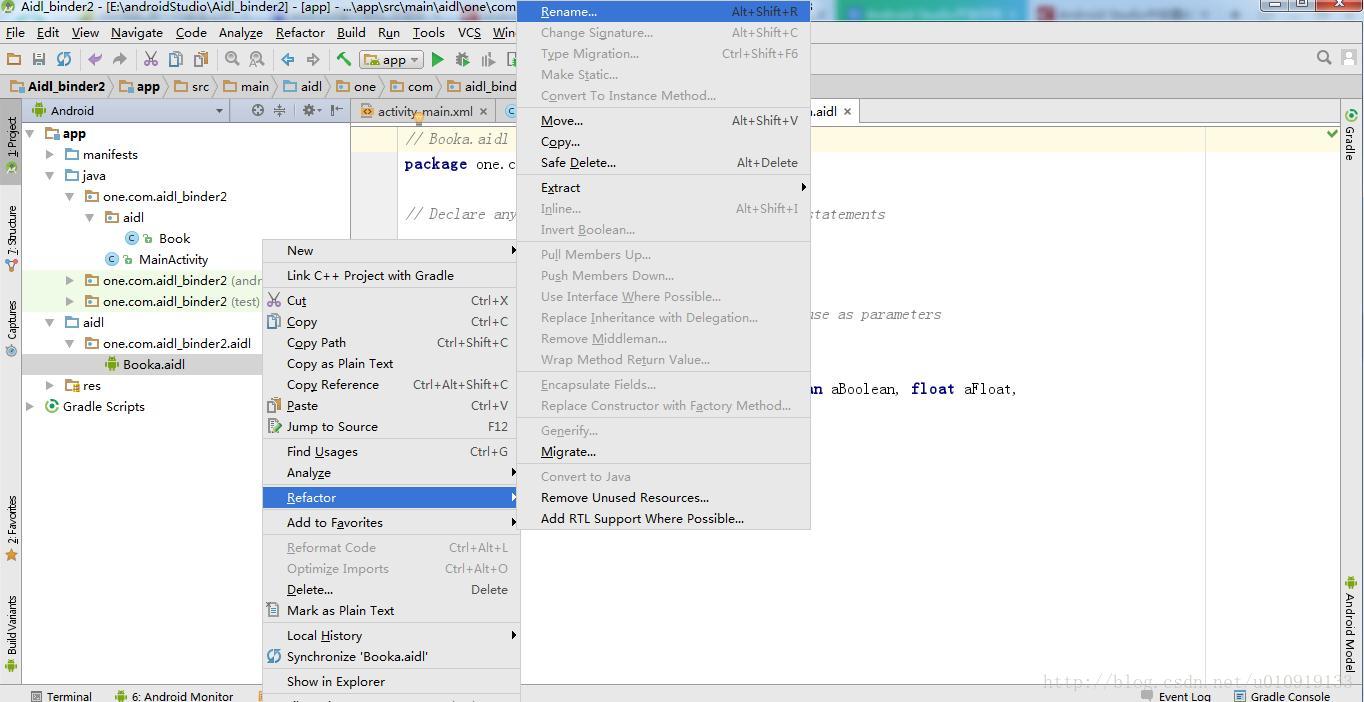Click the Paste toolbar icon
The image size is (1364, 702).
click(x=201, y=60)
